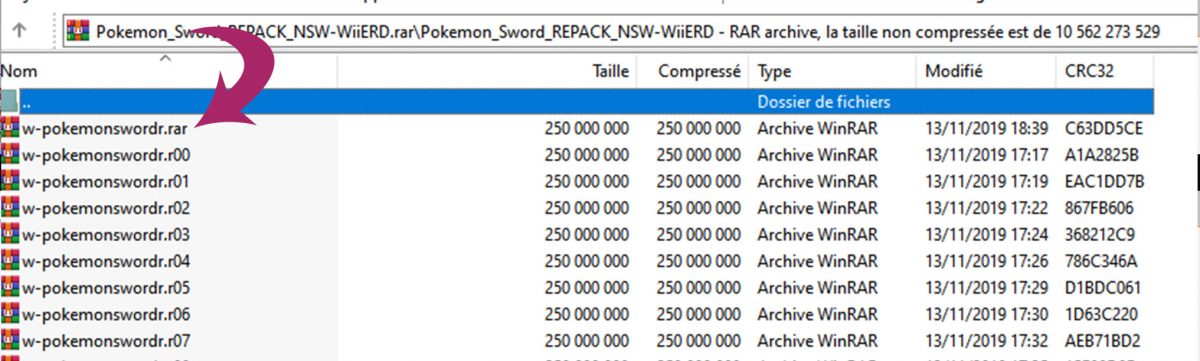
Task: Click modified date 13/11/2019 17:24
Action: tap(986, 235)
